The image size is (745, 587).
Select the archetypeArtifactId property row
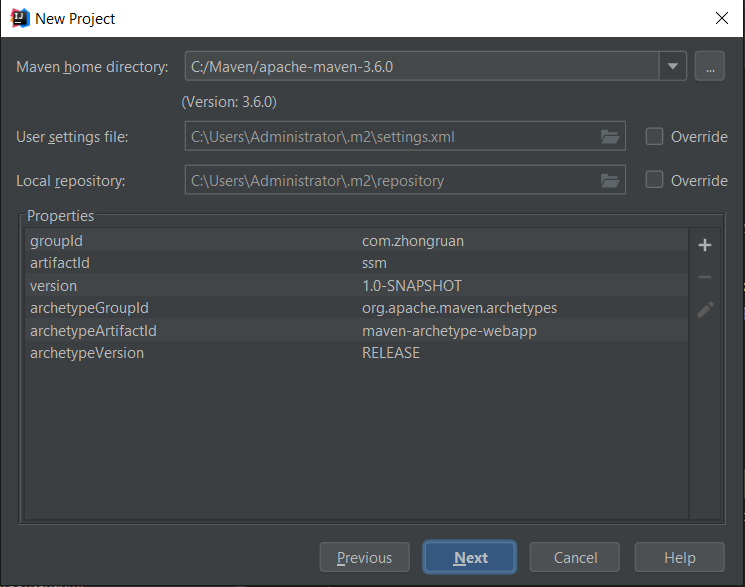355,331
